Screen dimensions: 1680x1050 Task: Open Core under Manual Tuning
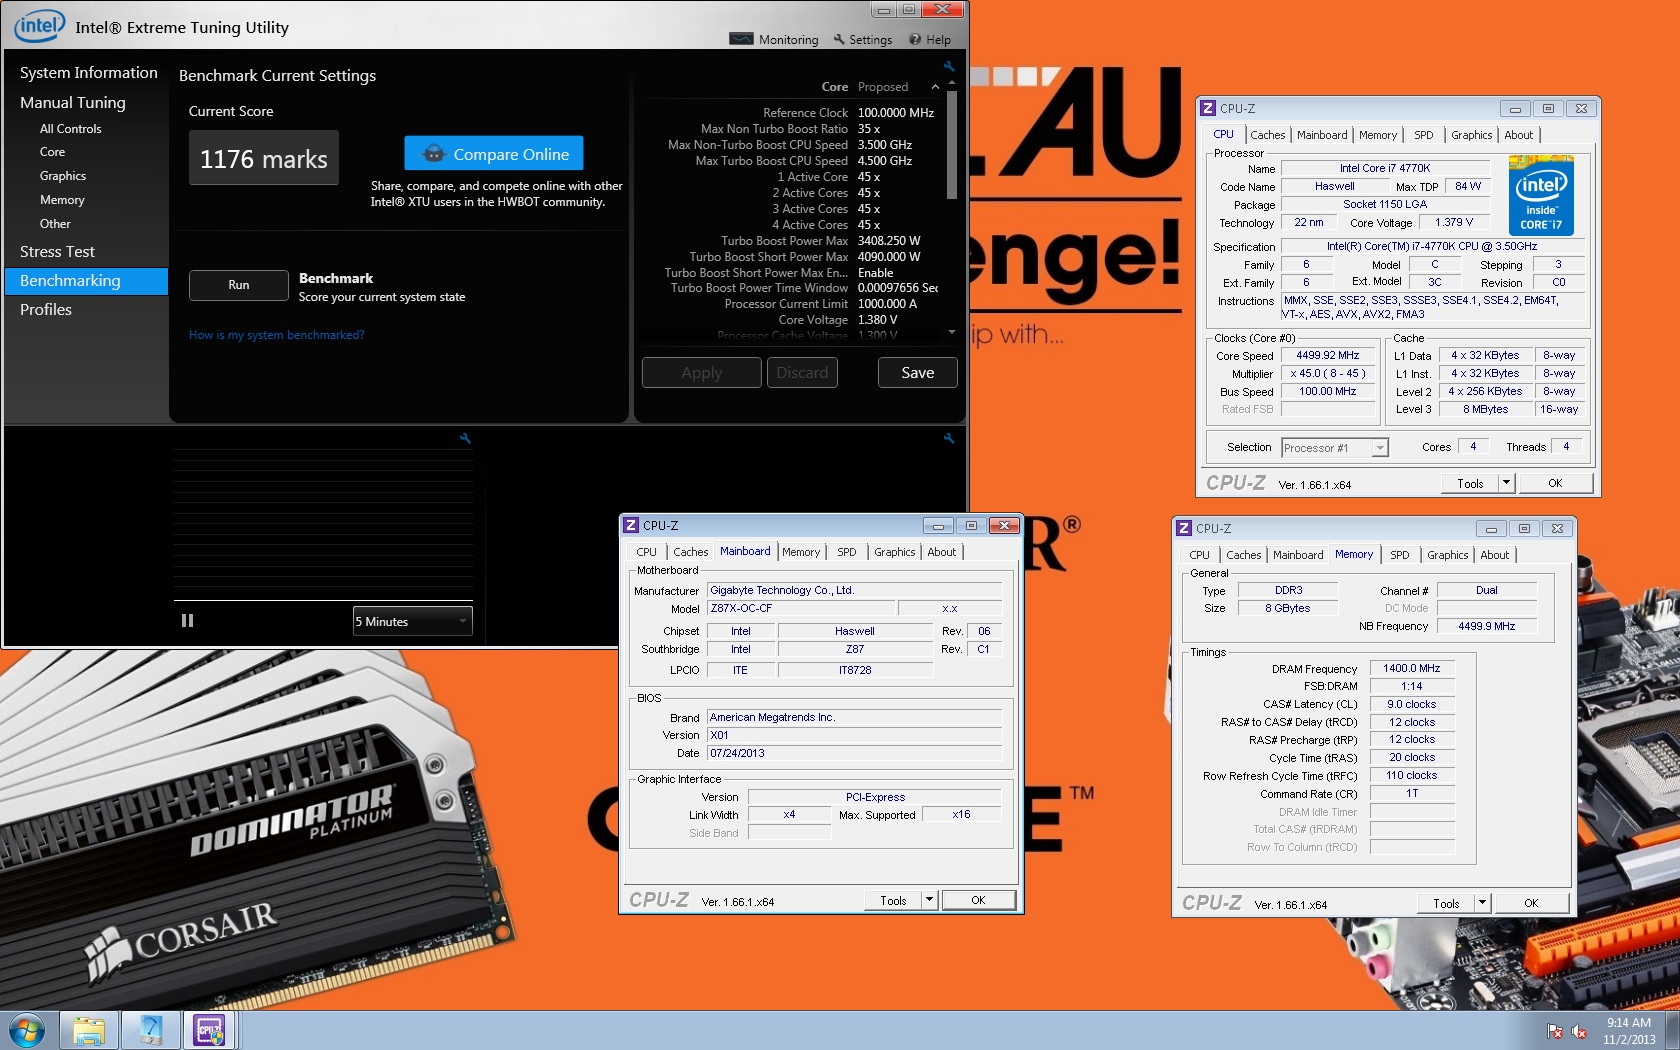(53, 152)
